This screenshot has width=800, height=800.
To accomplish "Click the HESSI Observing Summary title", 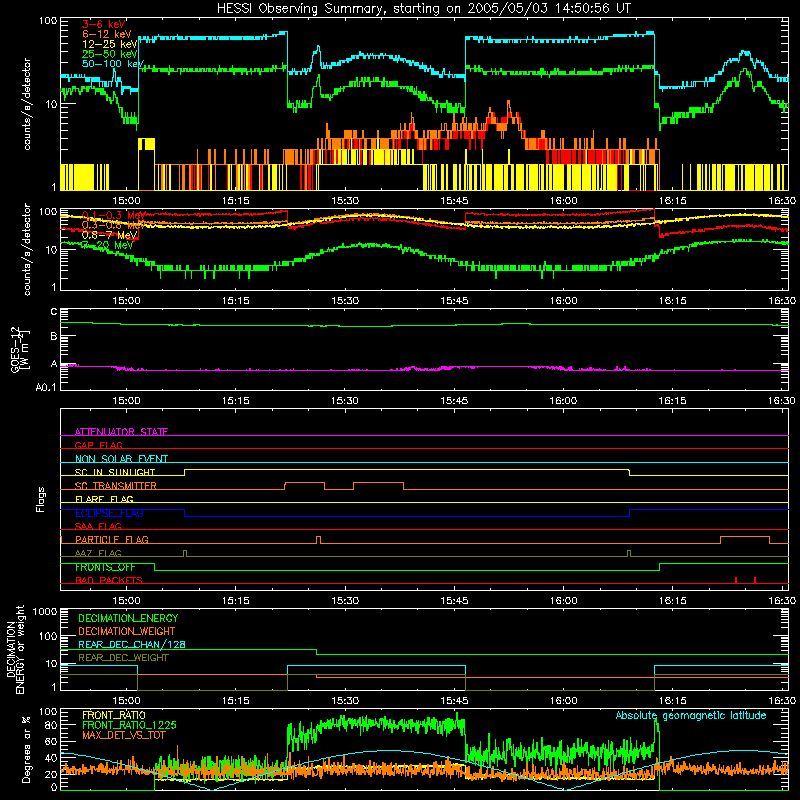I will tap(423, 9).
